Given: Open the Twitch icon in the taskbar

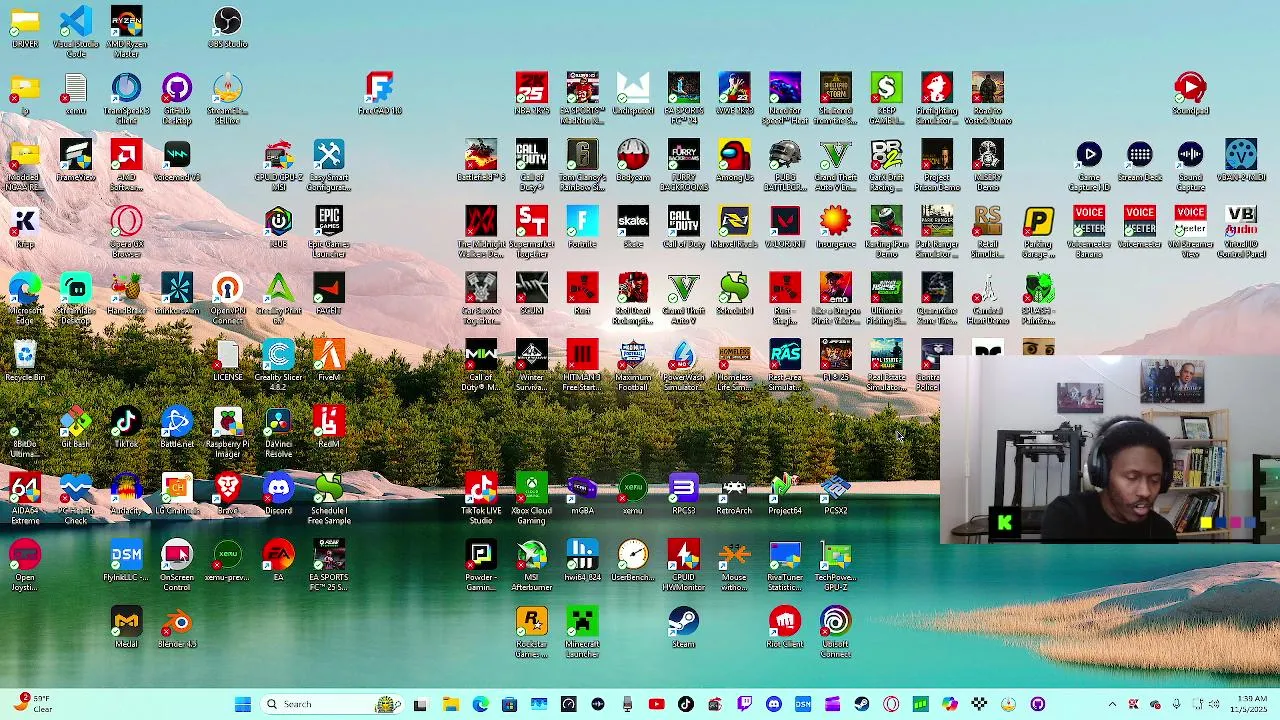Looking at the screenshot, I should [744, 704].
